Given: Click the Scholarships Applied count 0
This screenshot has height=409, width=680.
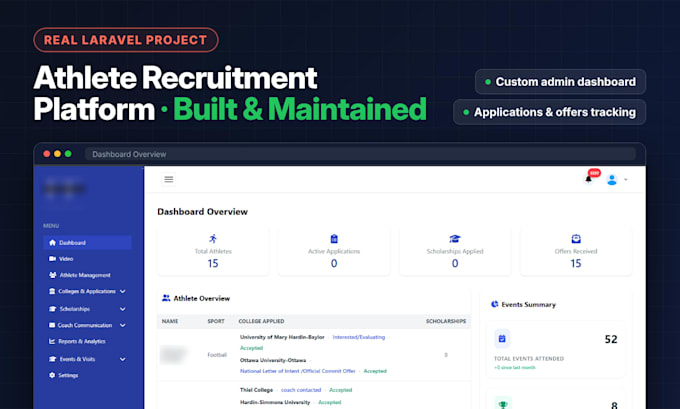Looking at the screenshot, I should (x=454, y=263).
